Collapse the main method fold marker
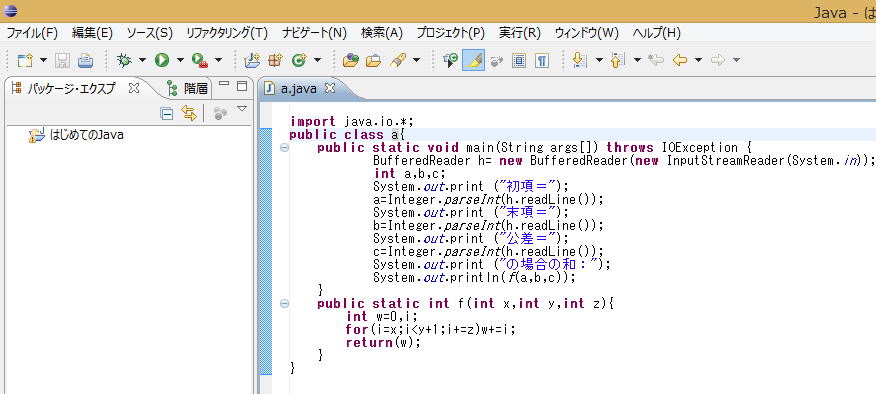Viewport: 876px width, 394px height. 284,148
